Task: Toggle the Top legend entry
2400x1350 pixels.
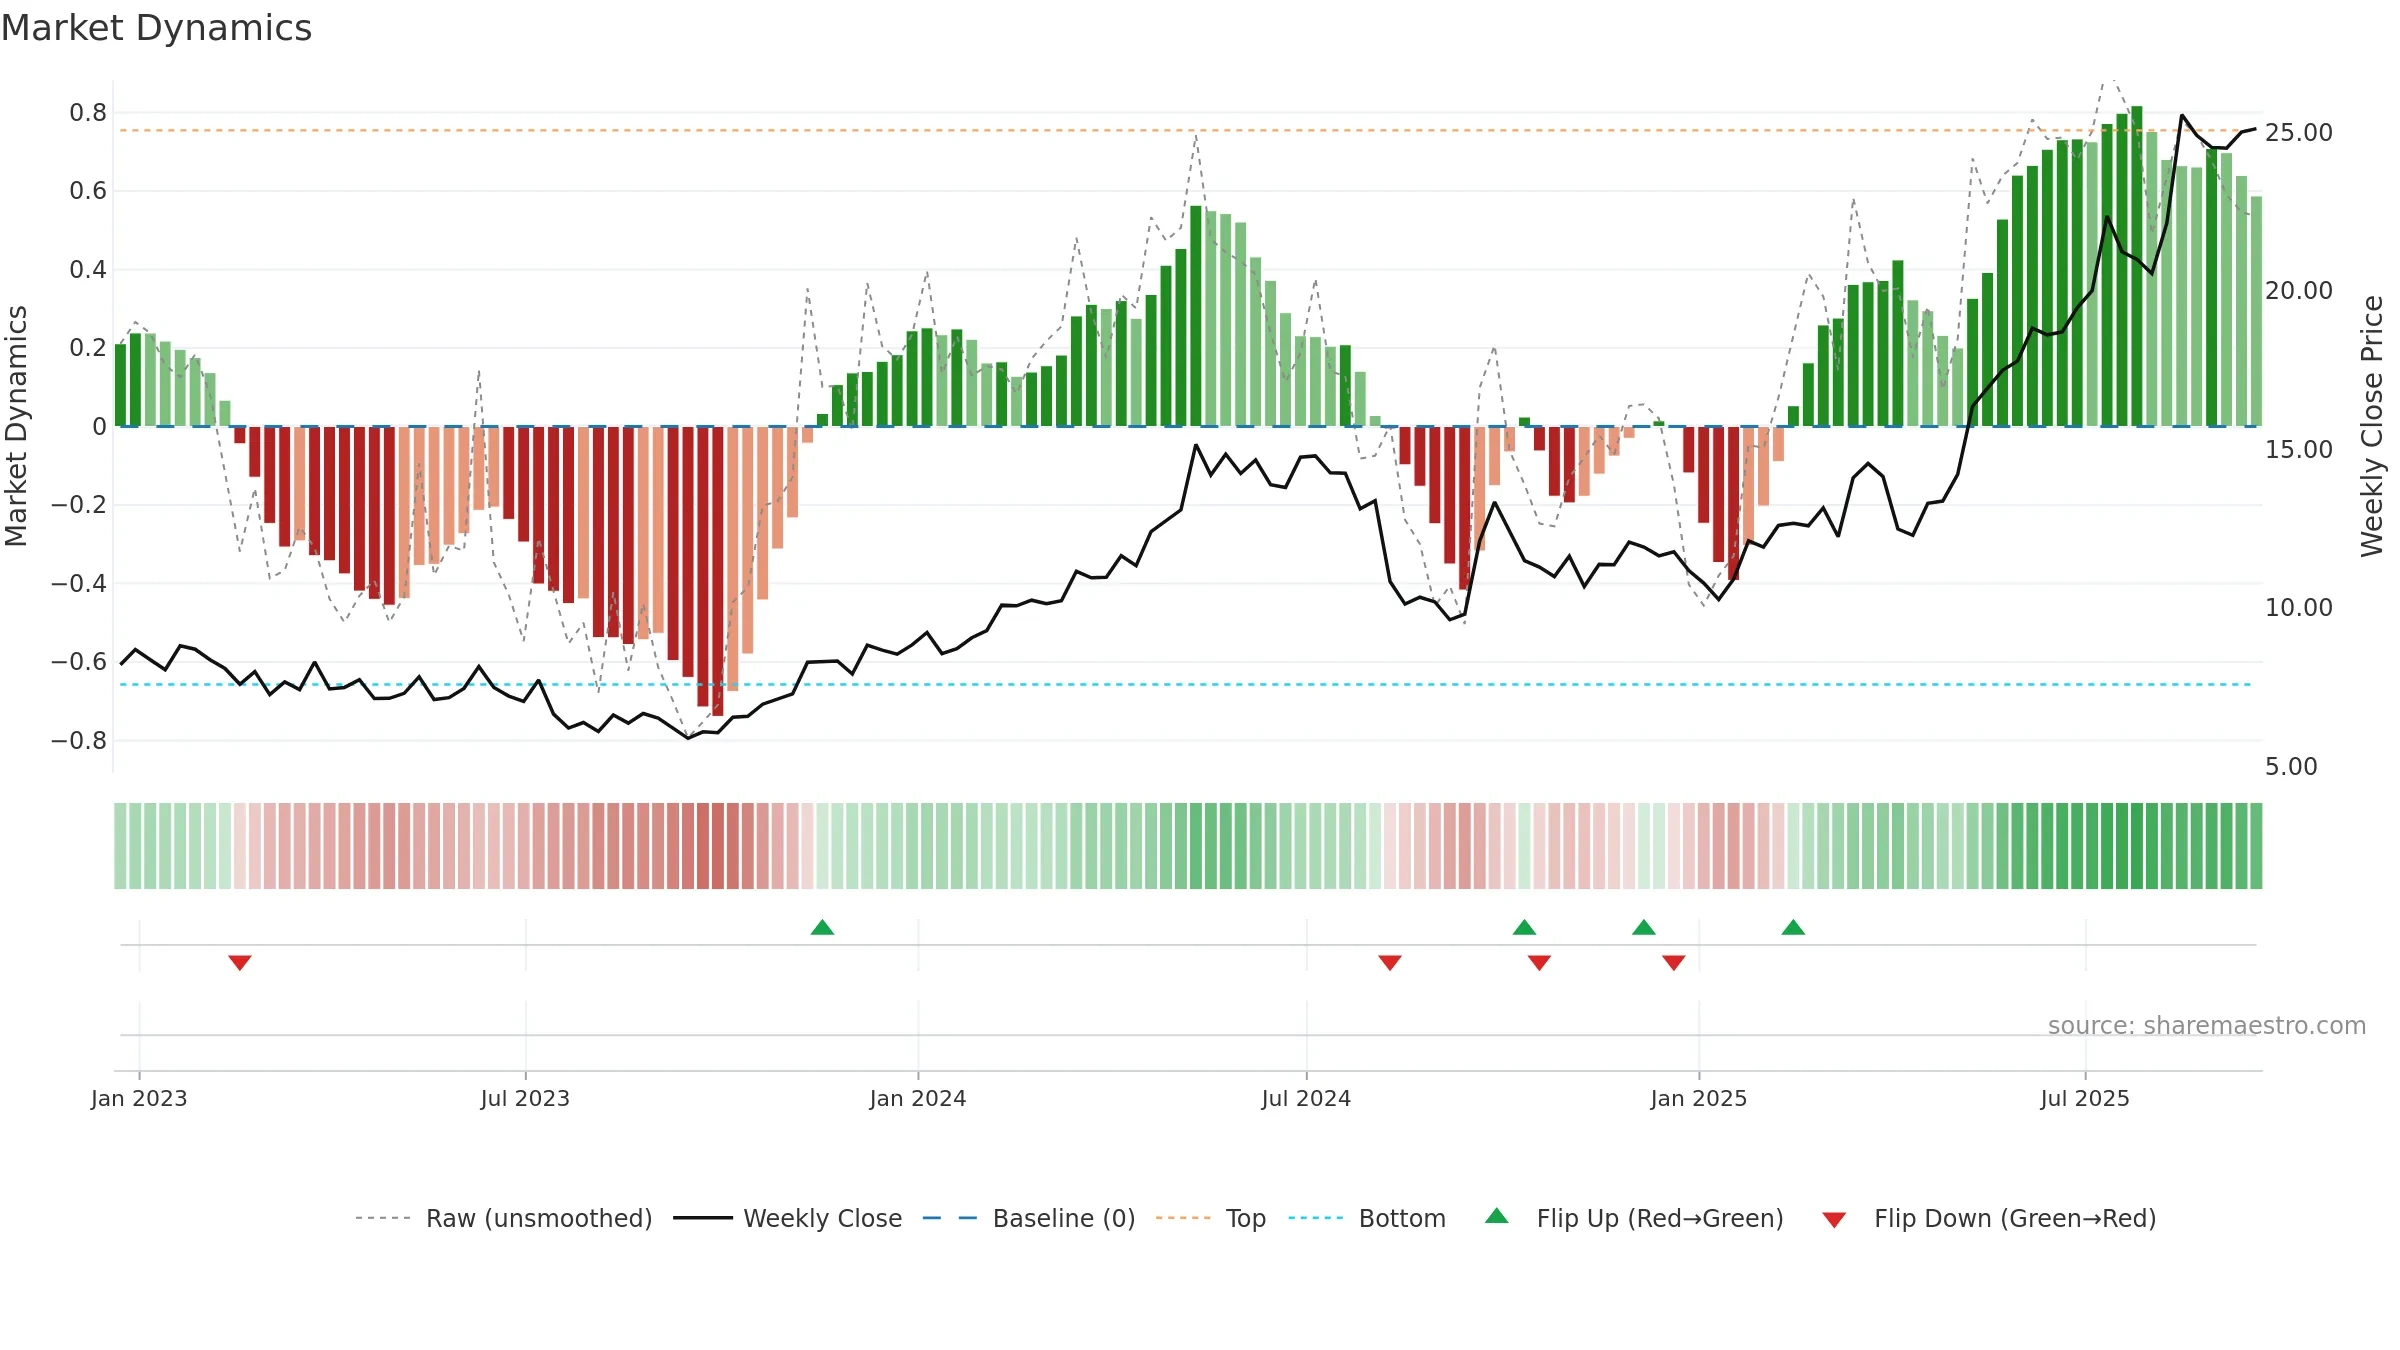Action: click(x=1211, y=1218)
